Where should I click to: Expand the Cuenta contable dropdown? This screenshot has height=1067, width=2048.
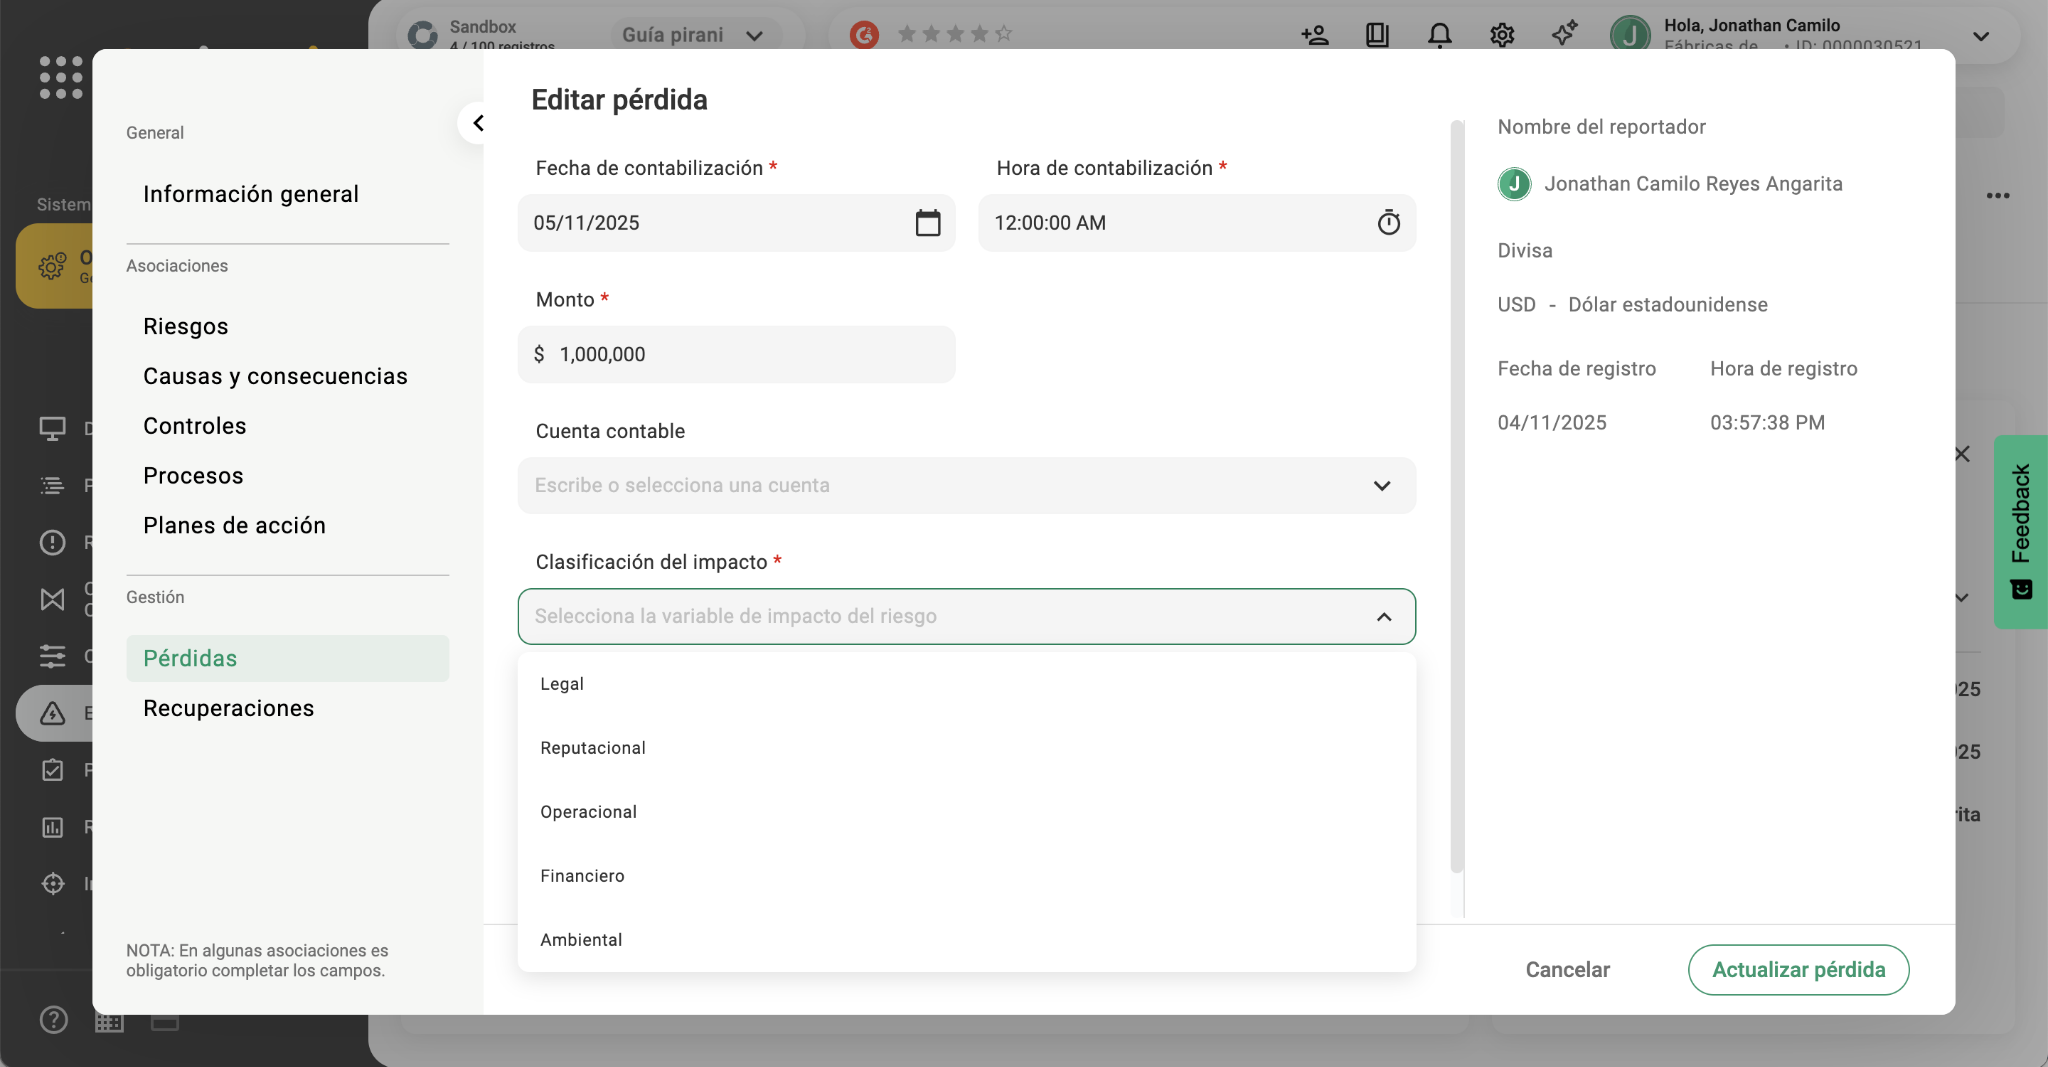(1381, 486)
